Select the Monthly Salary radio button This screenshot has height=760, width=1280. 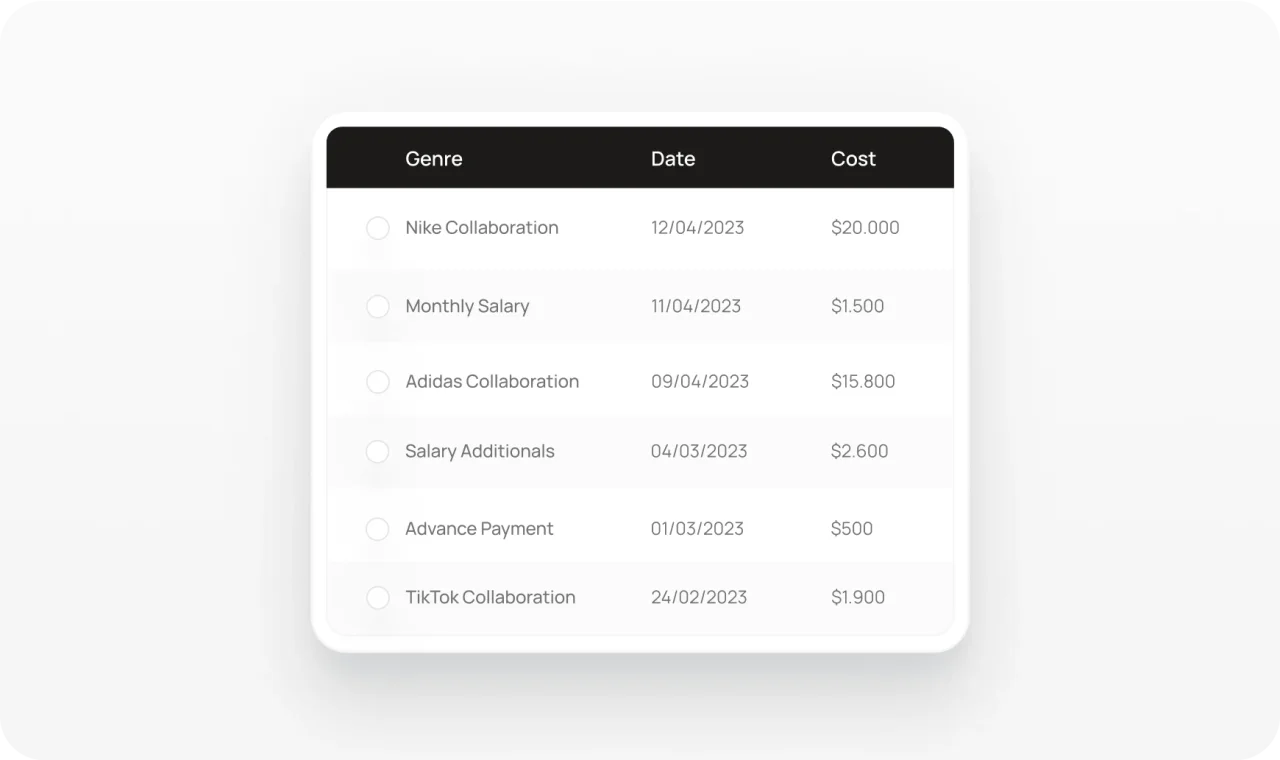378,306
